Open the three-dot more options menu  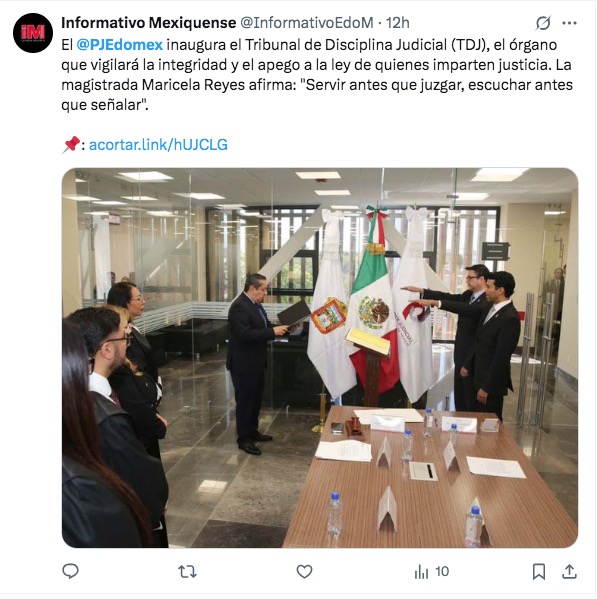pyautogui.click(x=569, y=23)
